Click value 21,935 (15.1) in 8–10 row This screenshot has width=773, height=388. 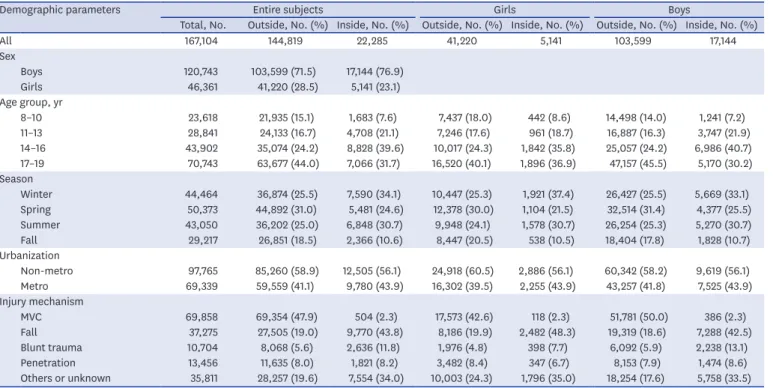coord(286,118)
